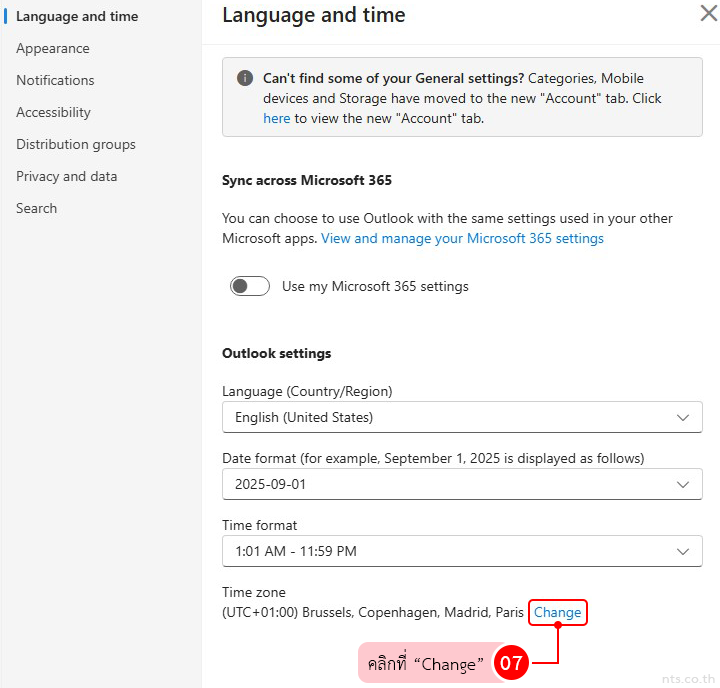
Task: Click the chevron arrow of the Language dropdown
Action: coord(683,417)
